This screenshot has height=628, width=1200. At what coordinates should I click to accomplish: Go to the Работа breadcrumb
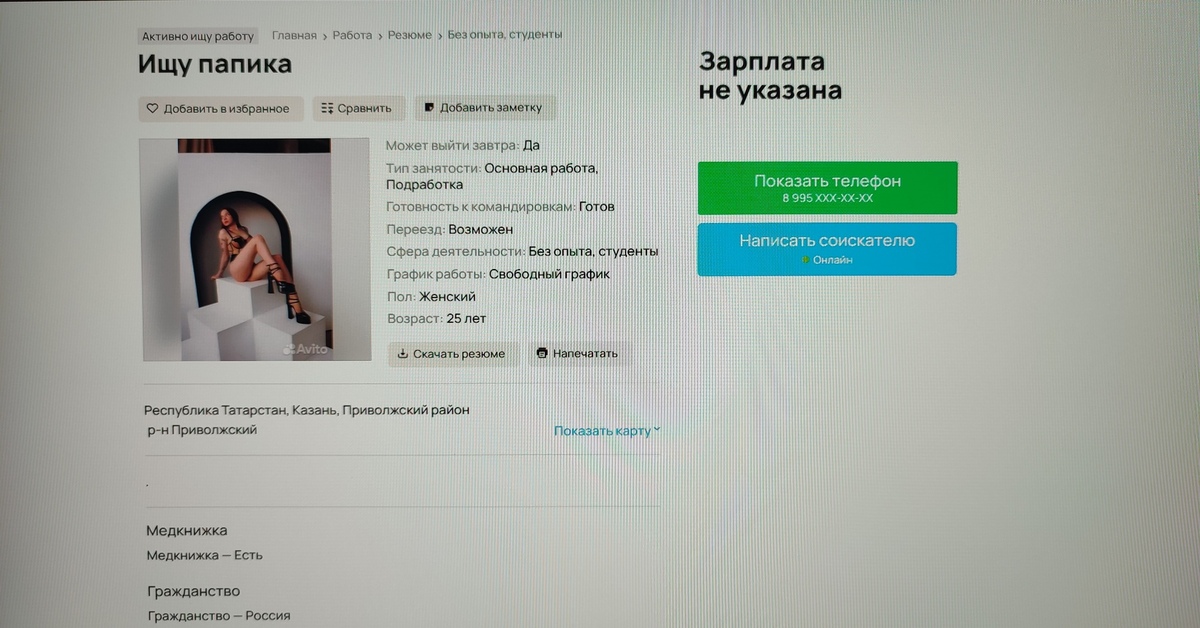pos(352,35)
